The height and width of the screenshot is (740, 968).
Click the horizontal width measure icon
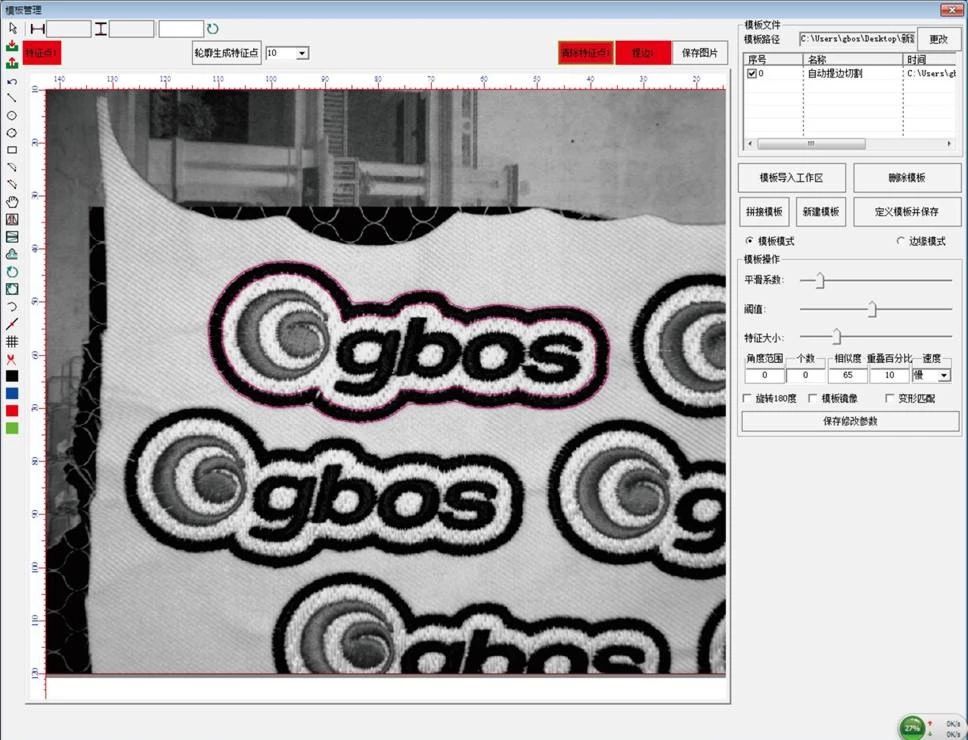click(38, 29)
